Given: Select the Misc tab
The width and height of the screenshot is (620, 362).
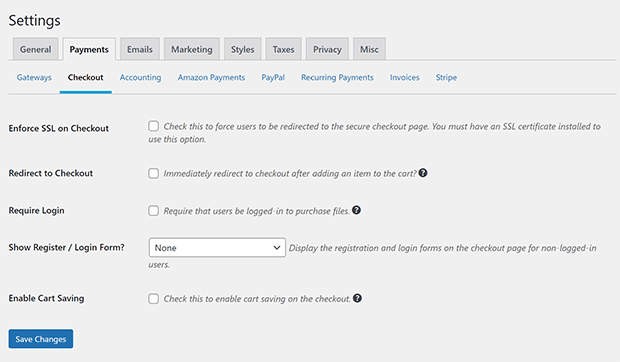Looking at the screenshot, I should (369, 49).
